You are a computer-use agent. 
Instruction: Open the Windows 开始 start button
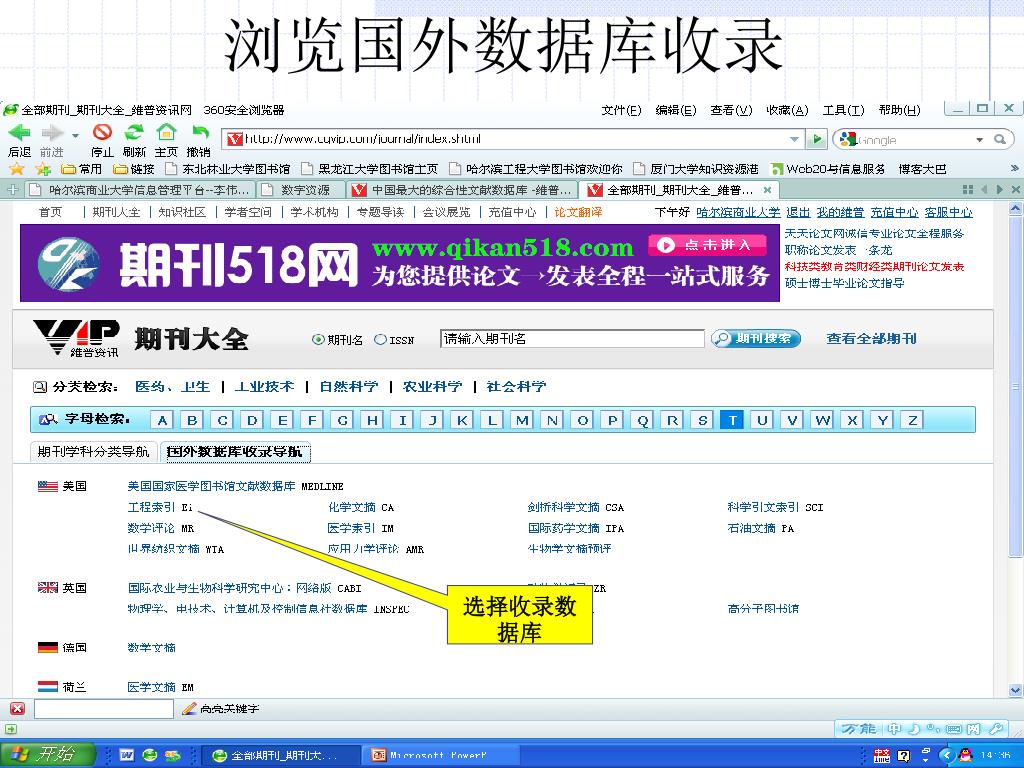tap(48, 755)
